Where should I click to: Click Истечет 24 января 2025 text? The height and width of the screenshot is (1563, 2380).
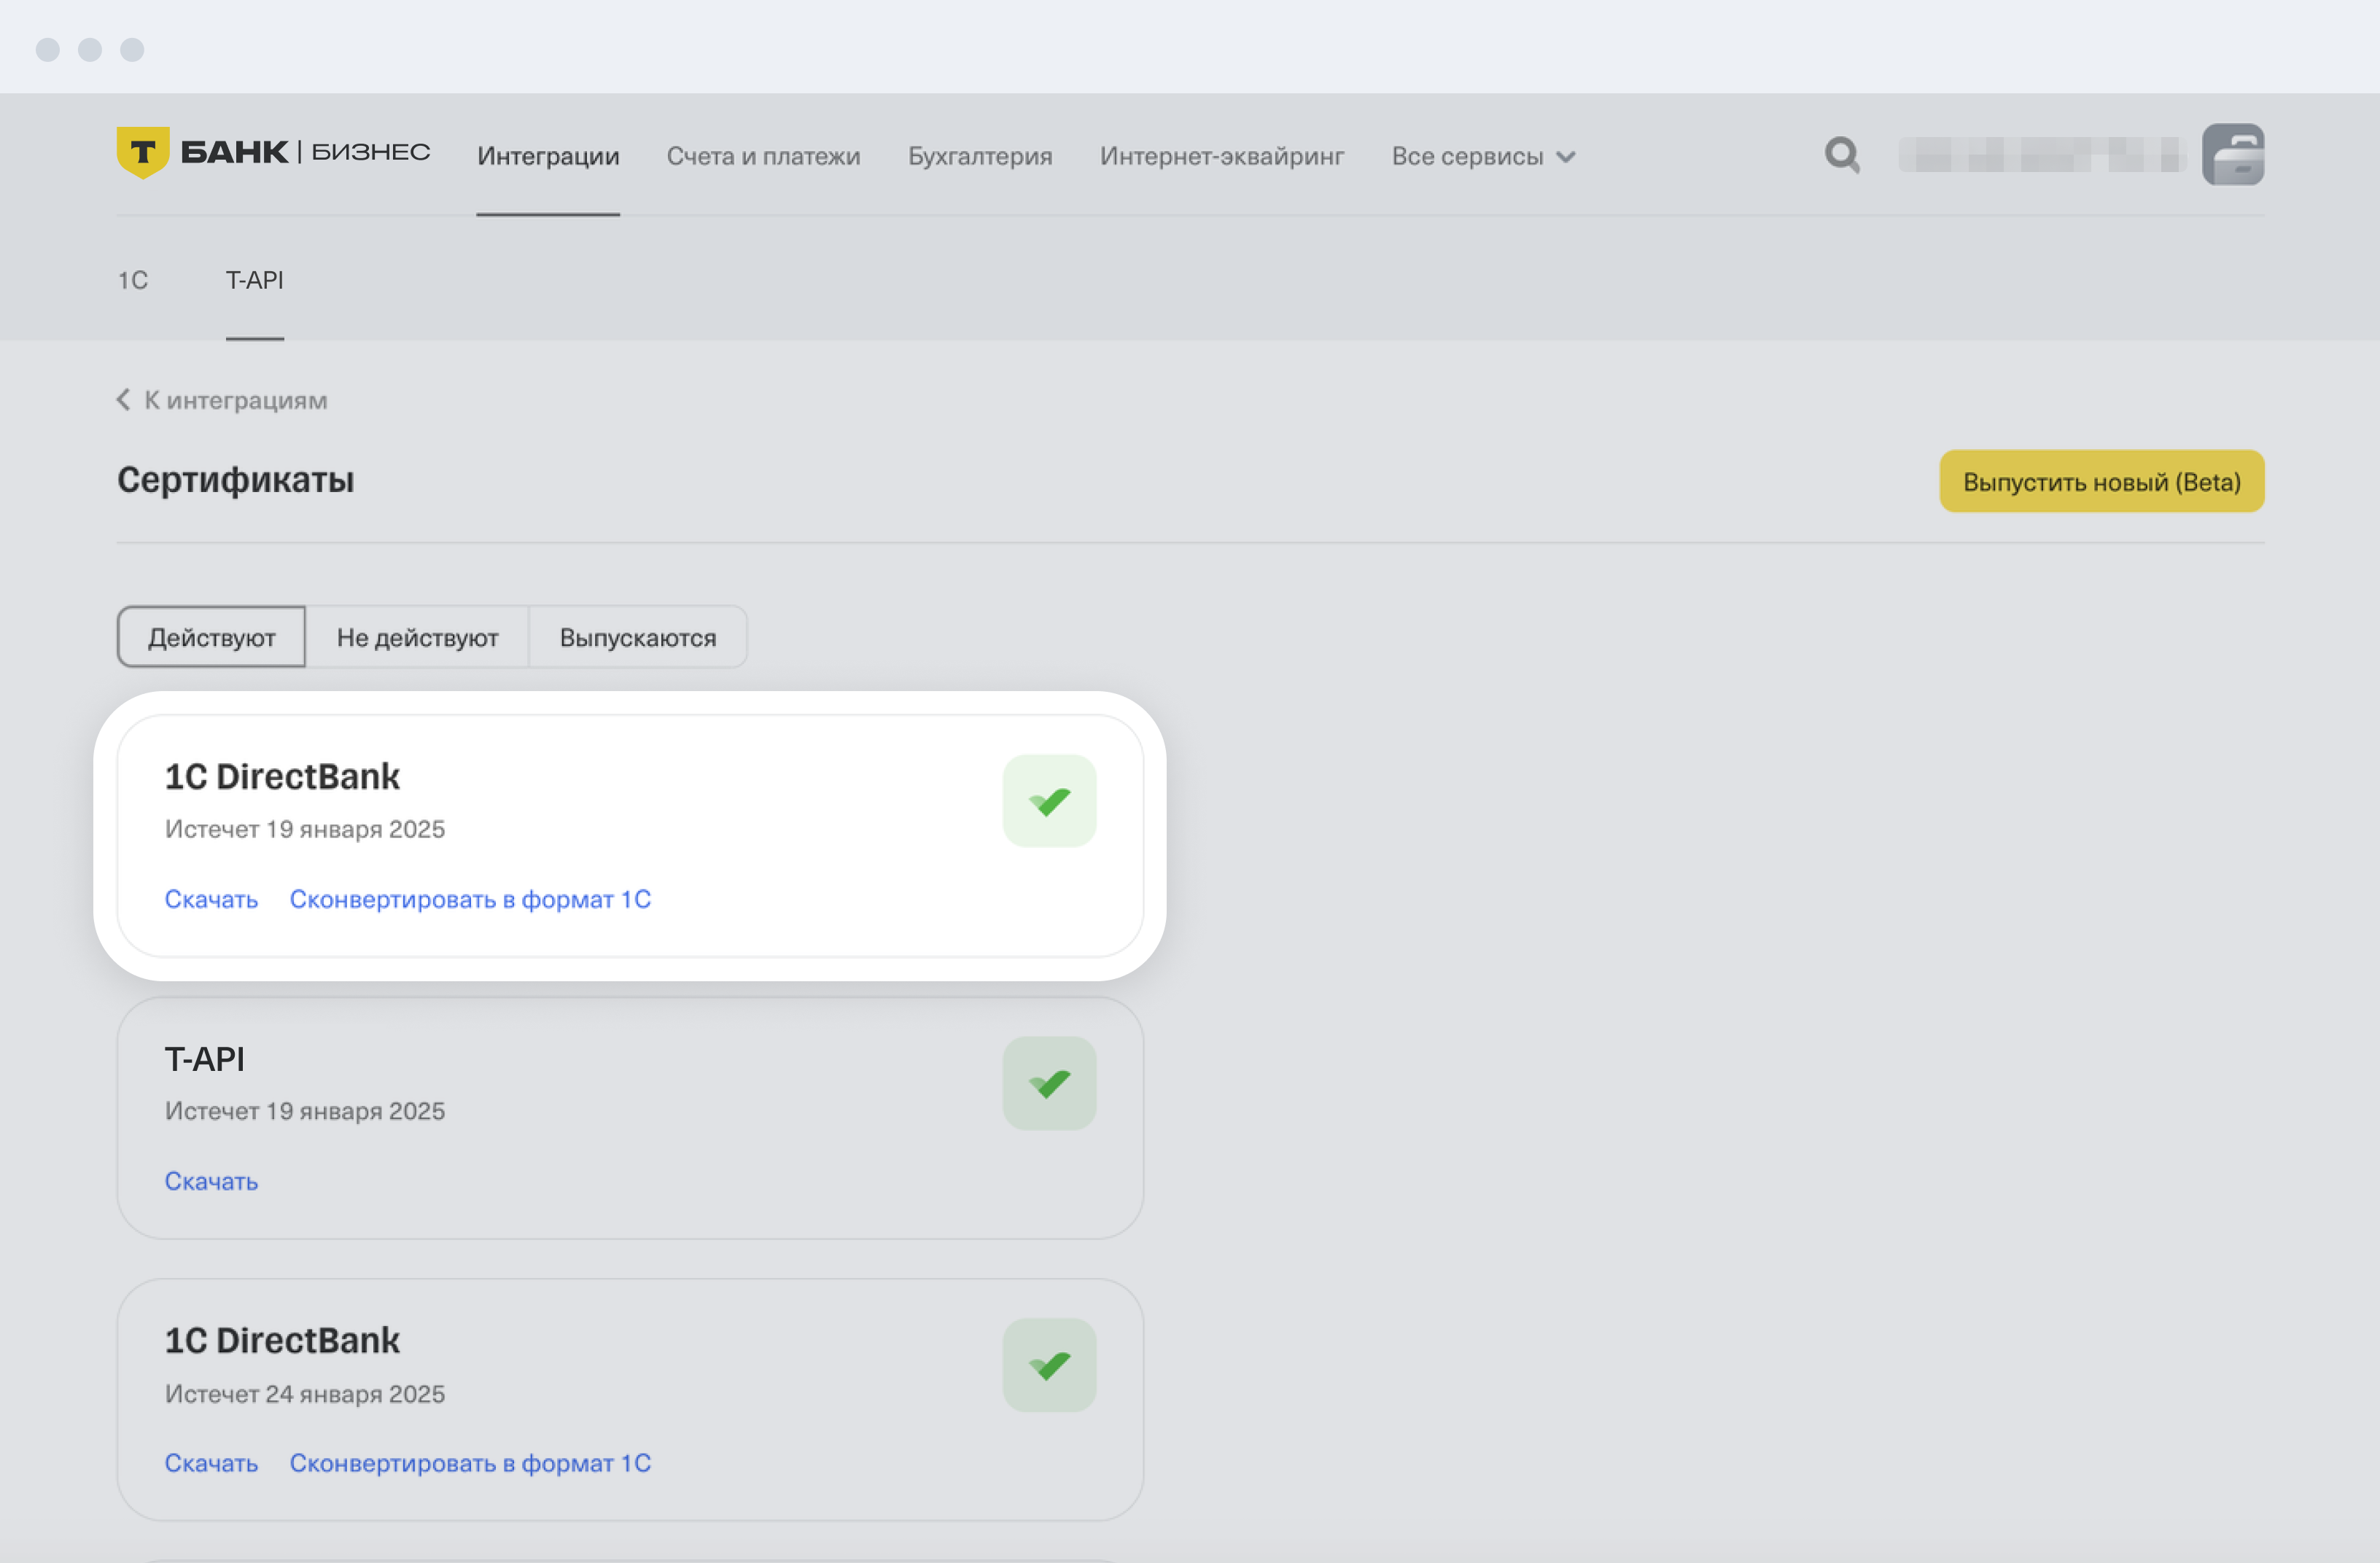pyautogui.click(x=305, y=1394)
